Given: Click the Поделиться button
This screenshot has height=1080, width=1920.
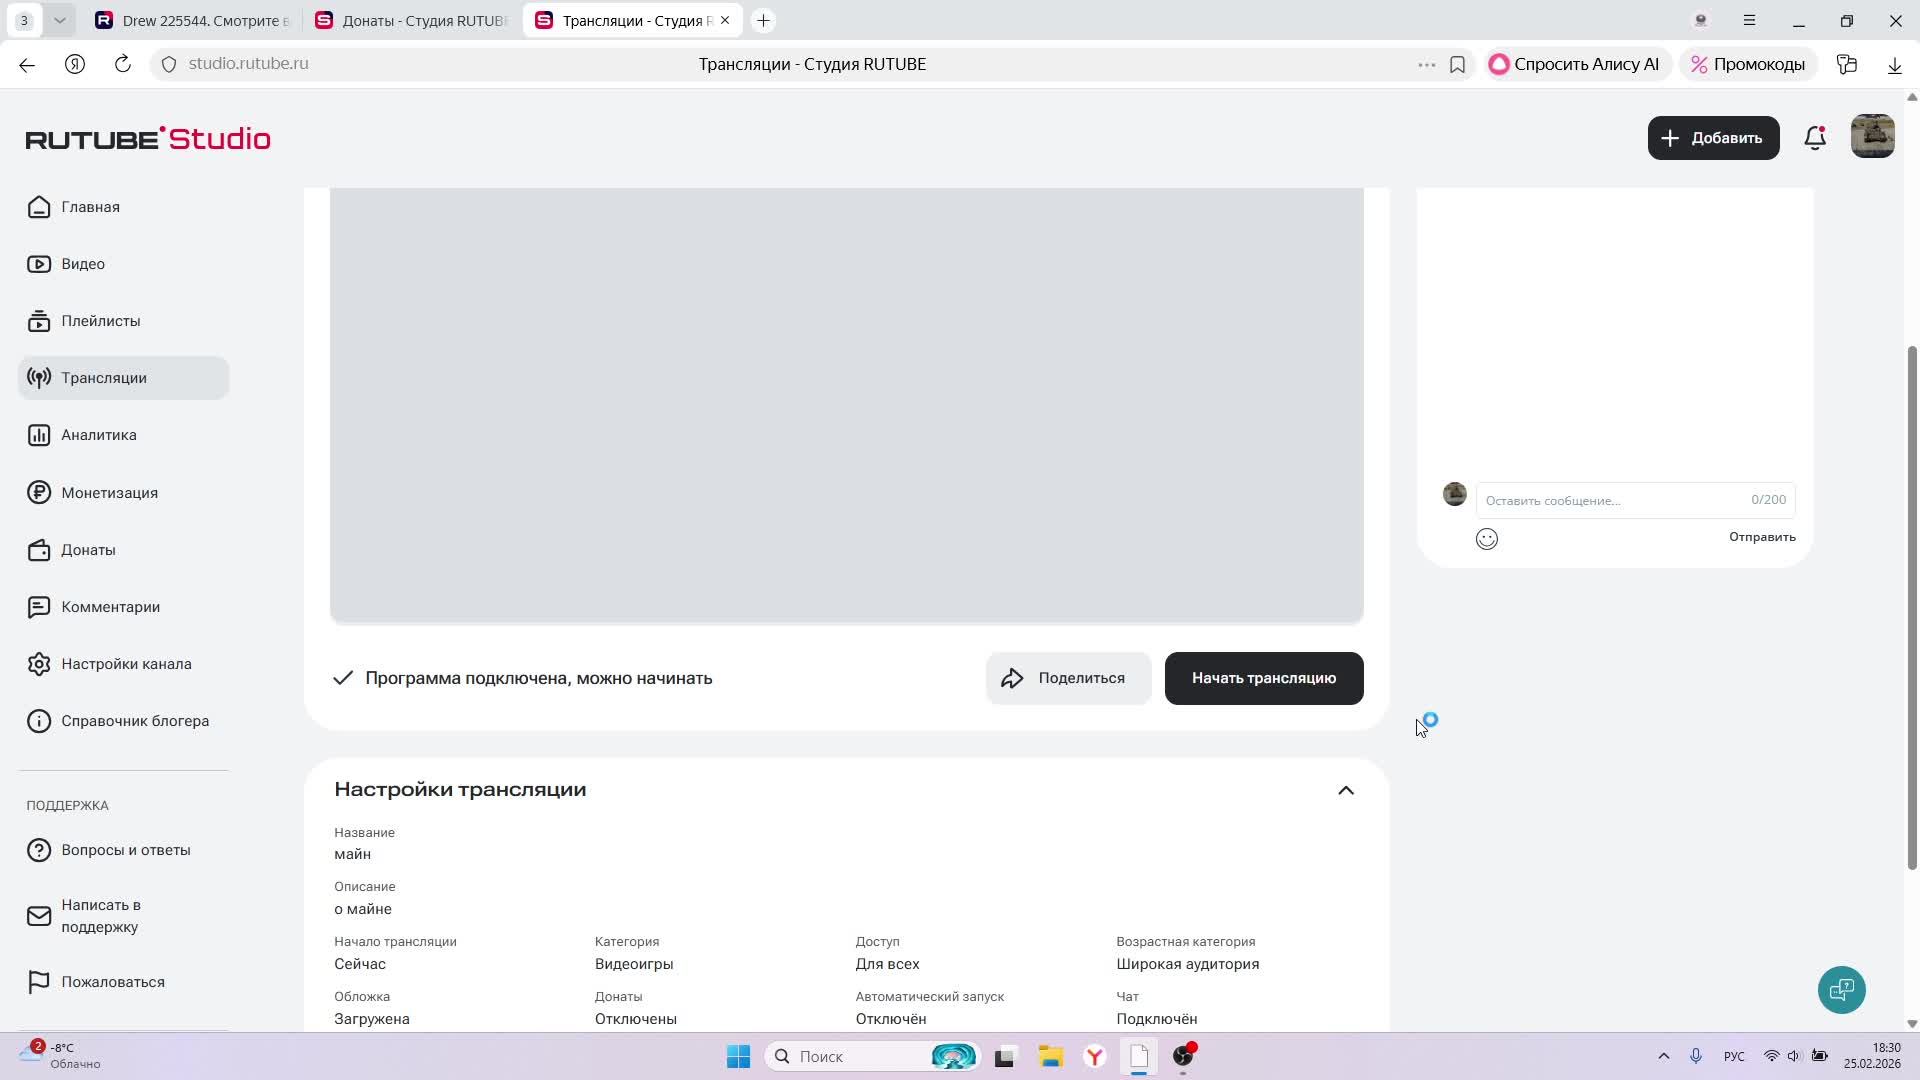Looking at the screenshot, I should tap(1067, 678).
